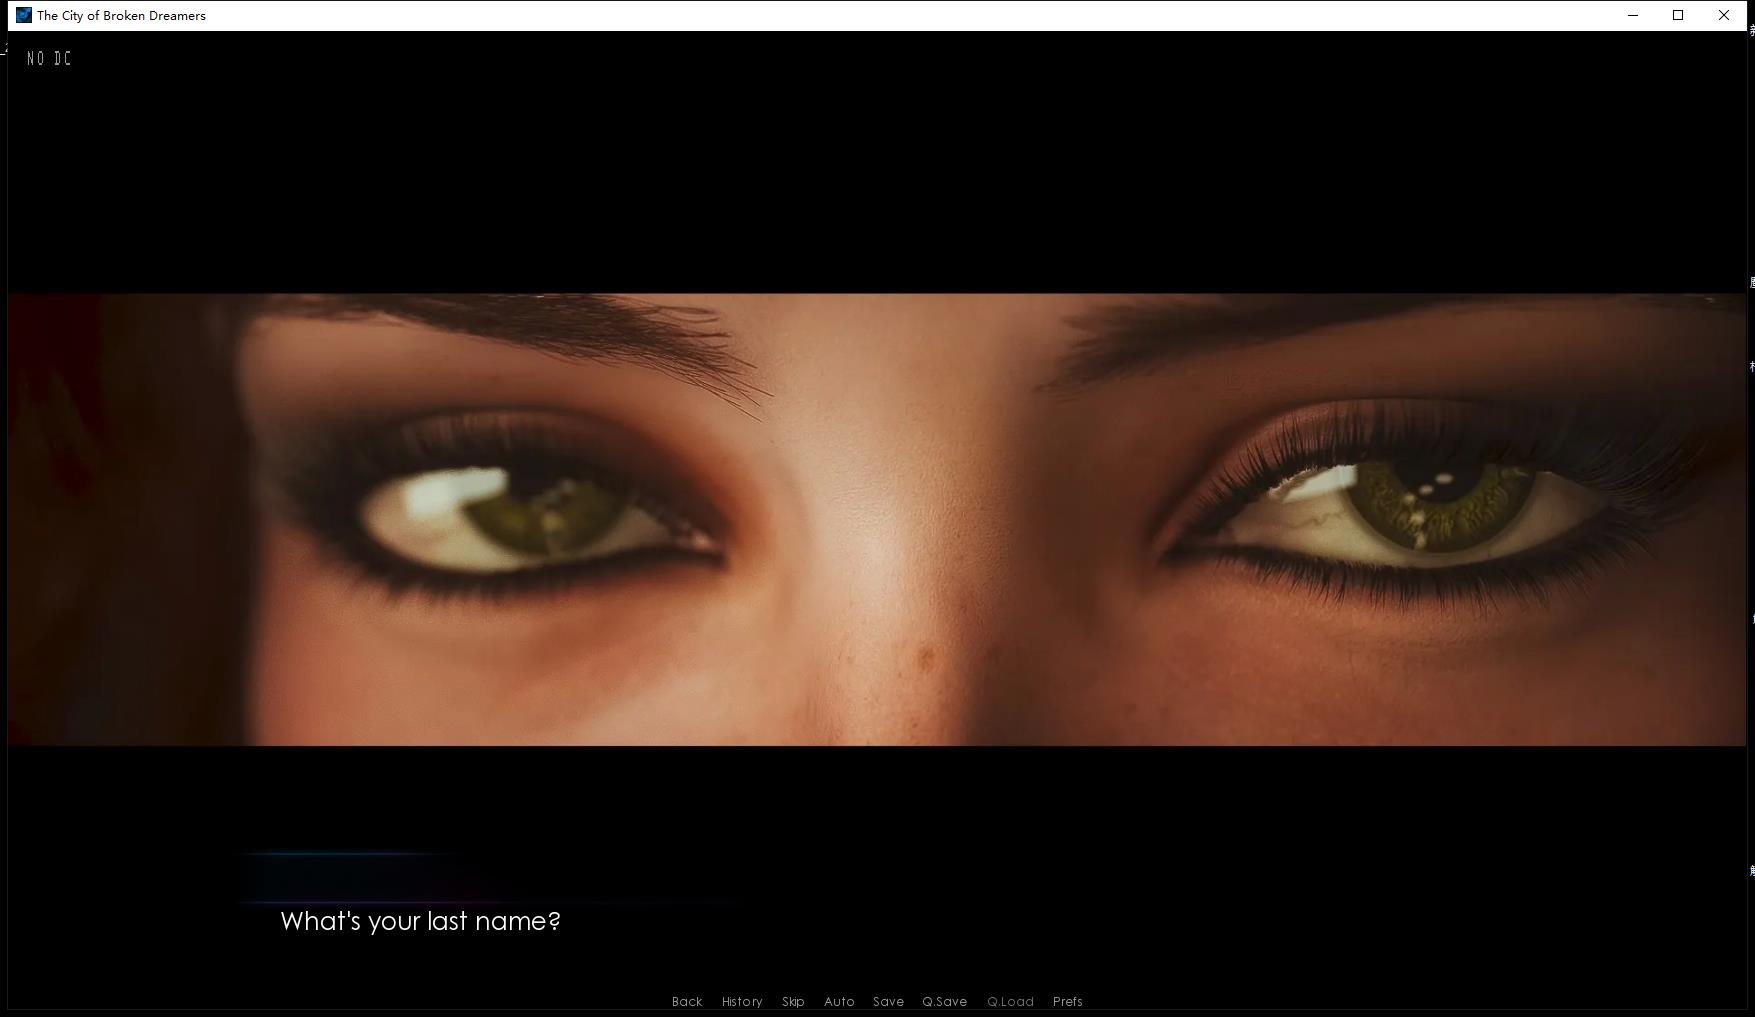
Task: Go back with the Back button
Action: click(x=687, y=1001)
